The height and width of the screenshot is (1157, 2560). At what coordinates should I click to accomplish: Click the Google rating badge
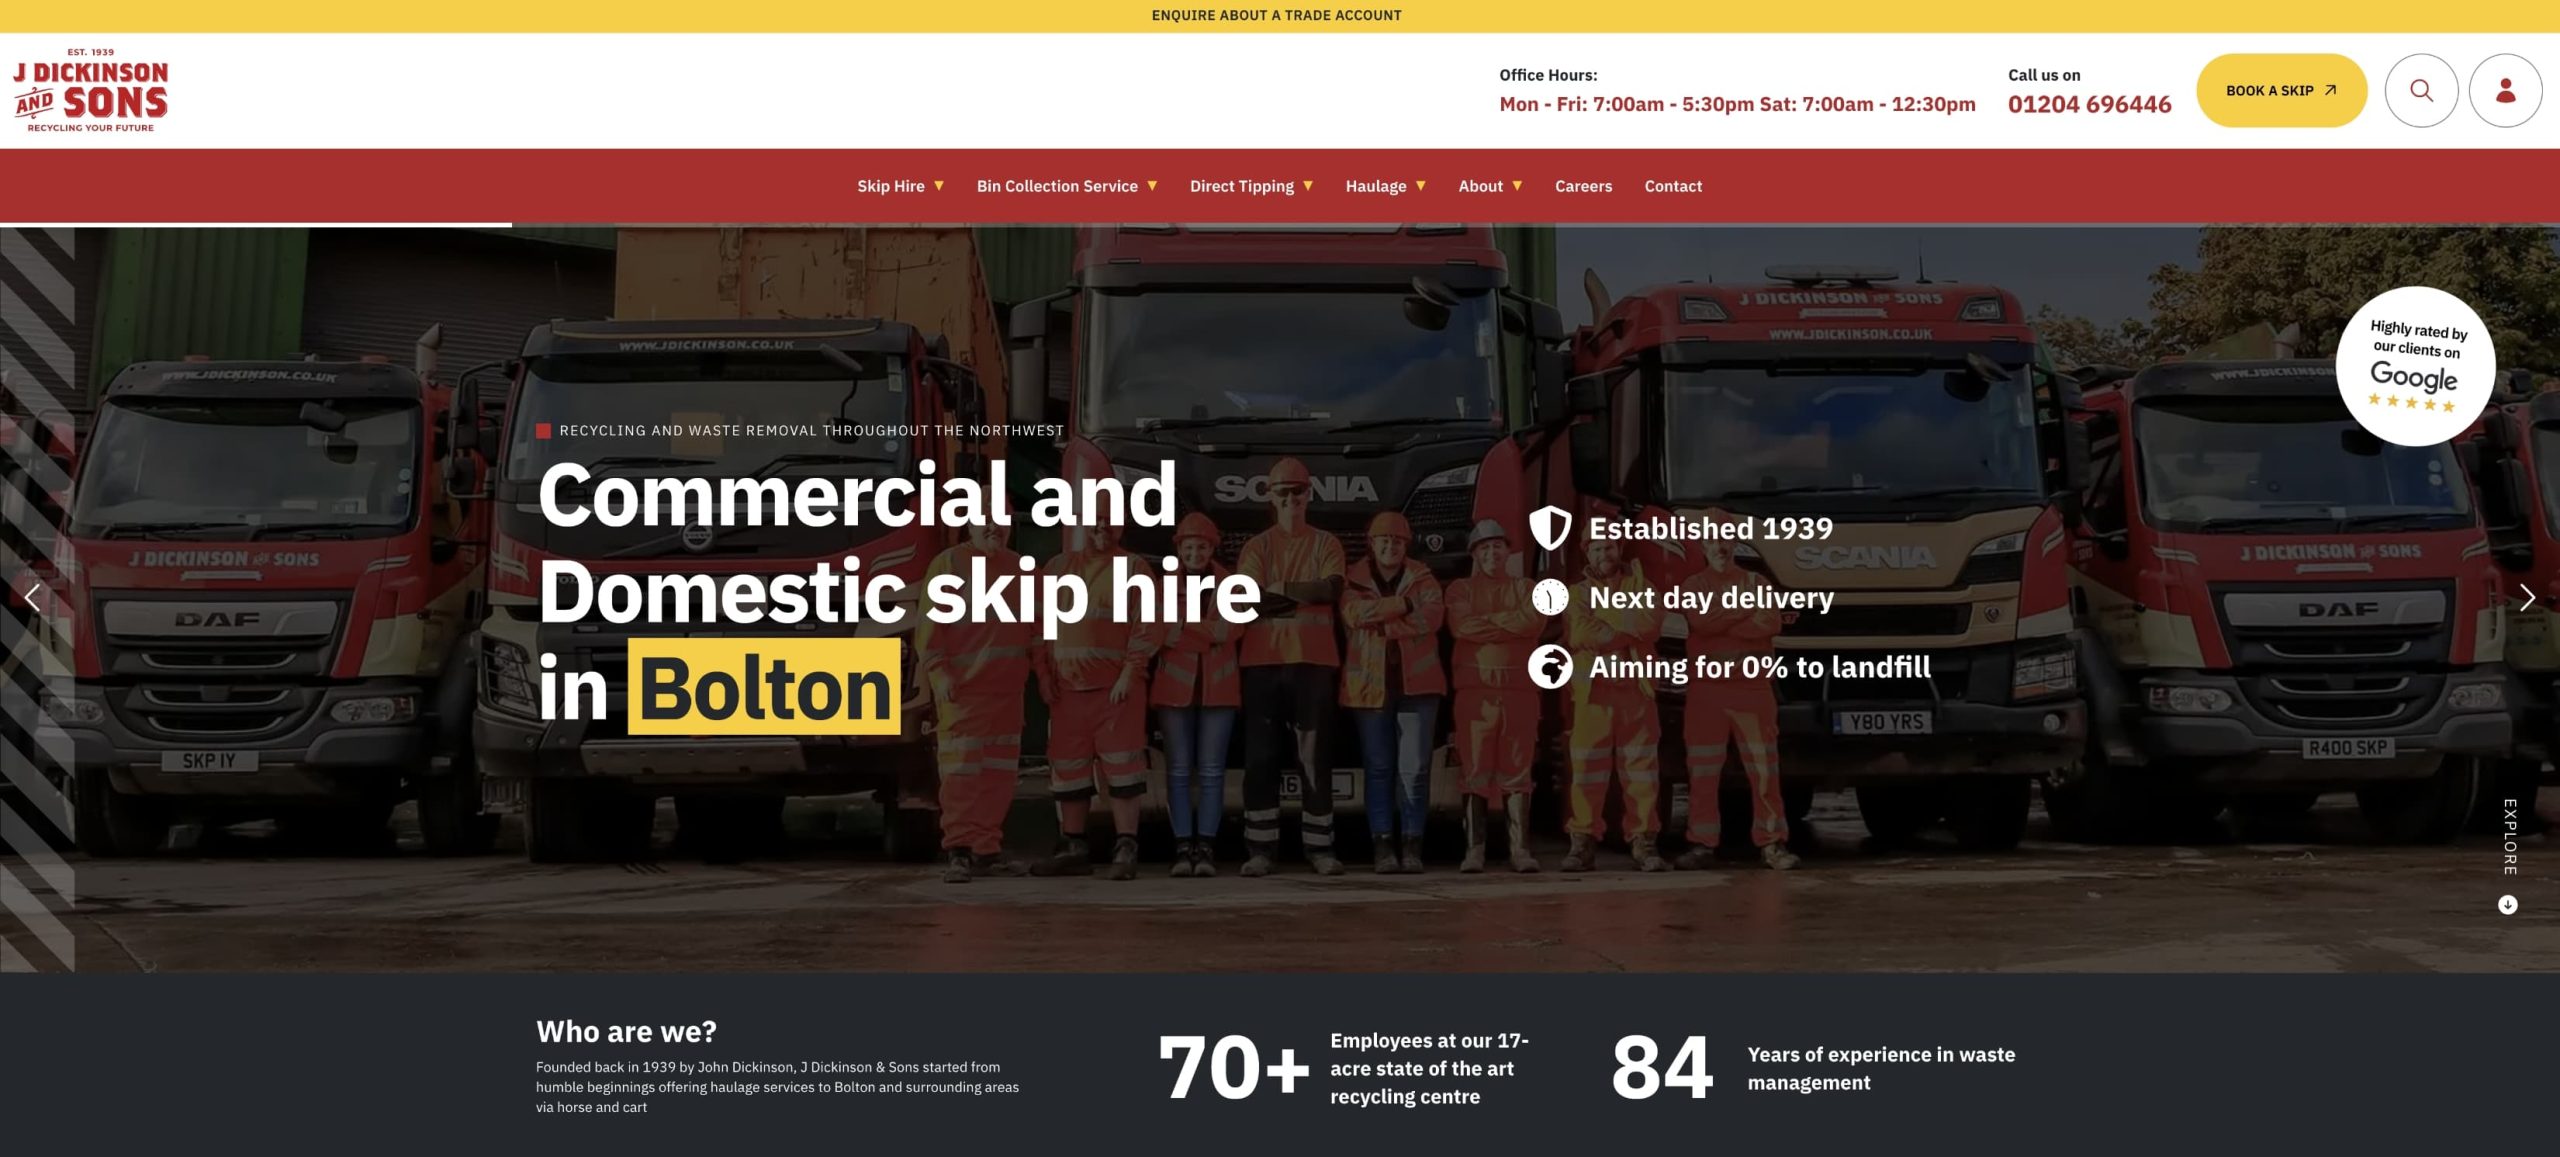2415,366
